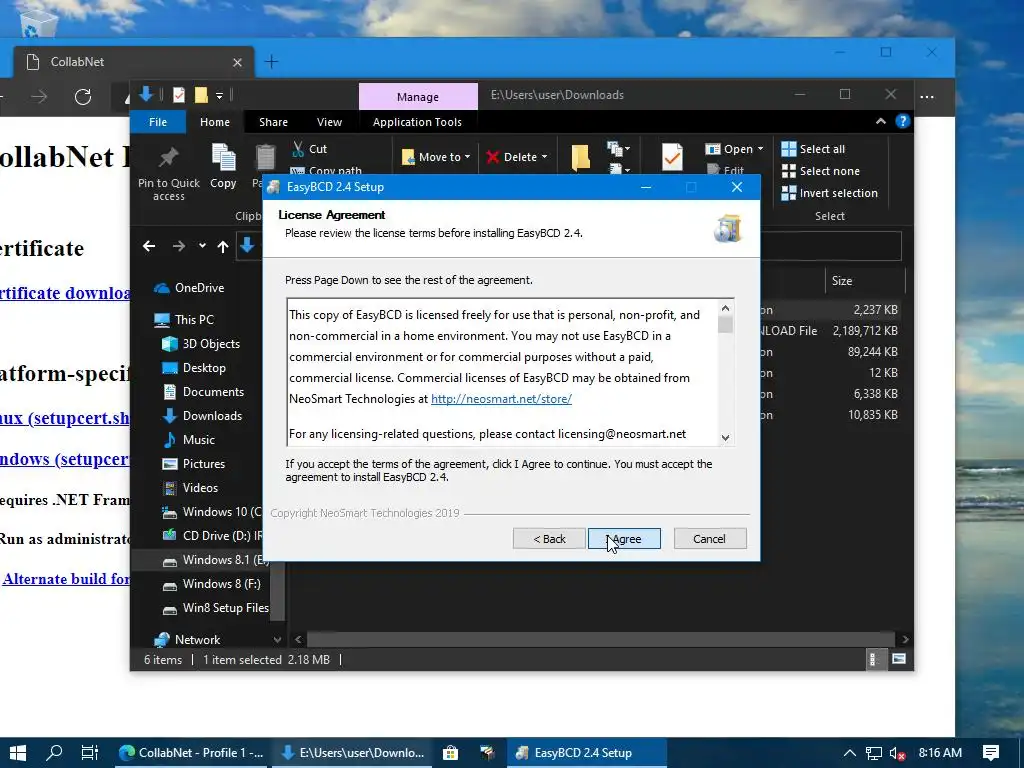This screenshot has width=1024, height=768.
Task: Open Application Tools tab
Action: coord(417,122)
